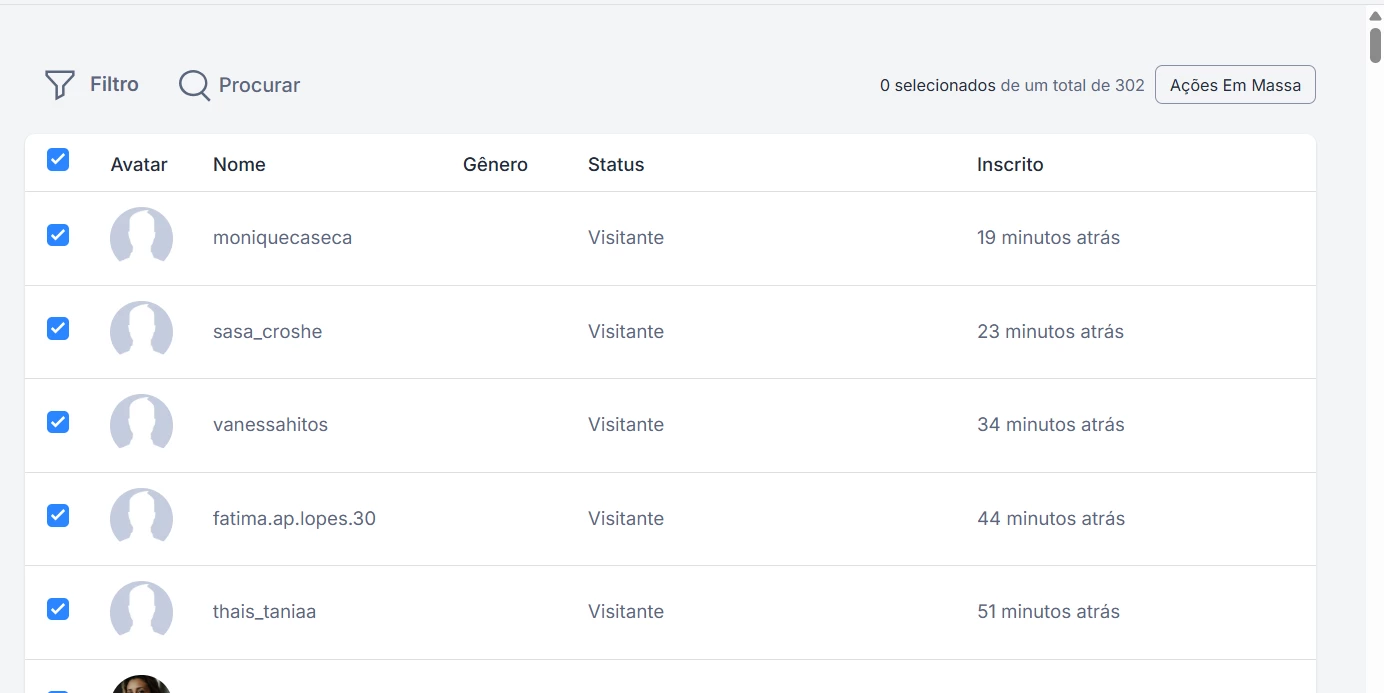This screenshot has height=693, width=1384.
Task: Click the Procurar magnifying glass icon
Action: 194,86
